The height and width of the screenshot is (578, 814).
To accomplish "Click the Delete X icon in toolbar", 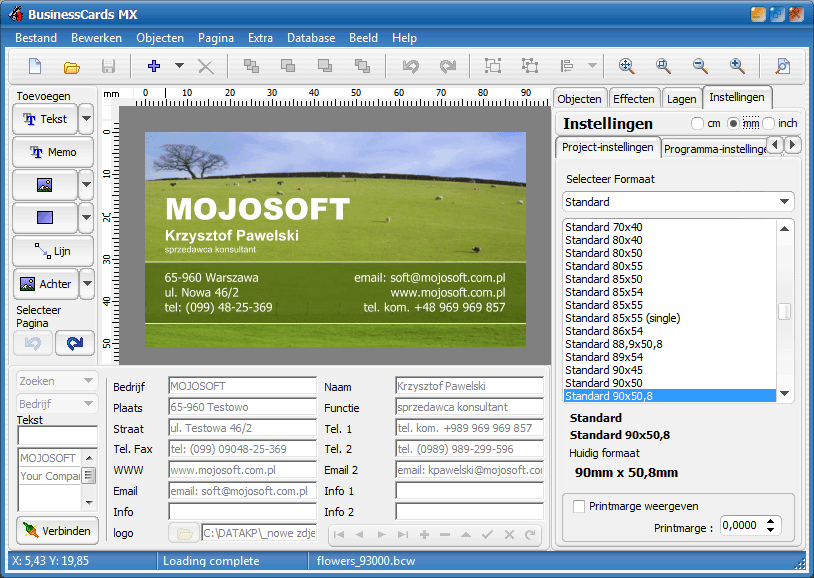I will click(206, 66).
